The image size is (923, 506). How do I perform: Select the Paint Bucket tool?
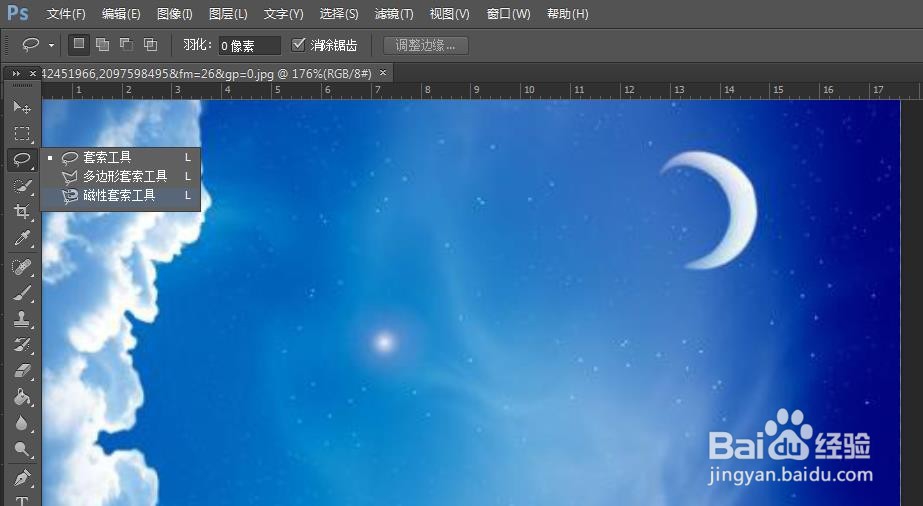click(22, 397)
